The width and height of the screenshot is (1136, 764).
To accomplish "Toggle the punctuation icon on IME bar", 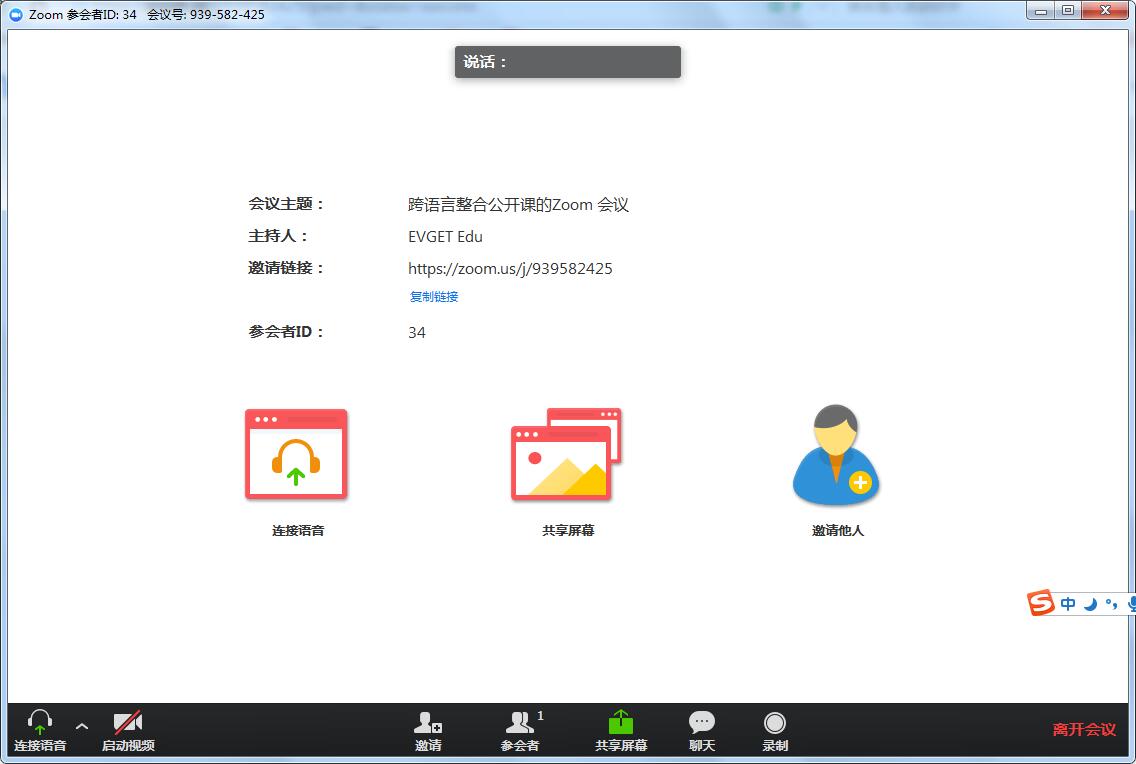I will click(1111, 603).
